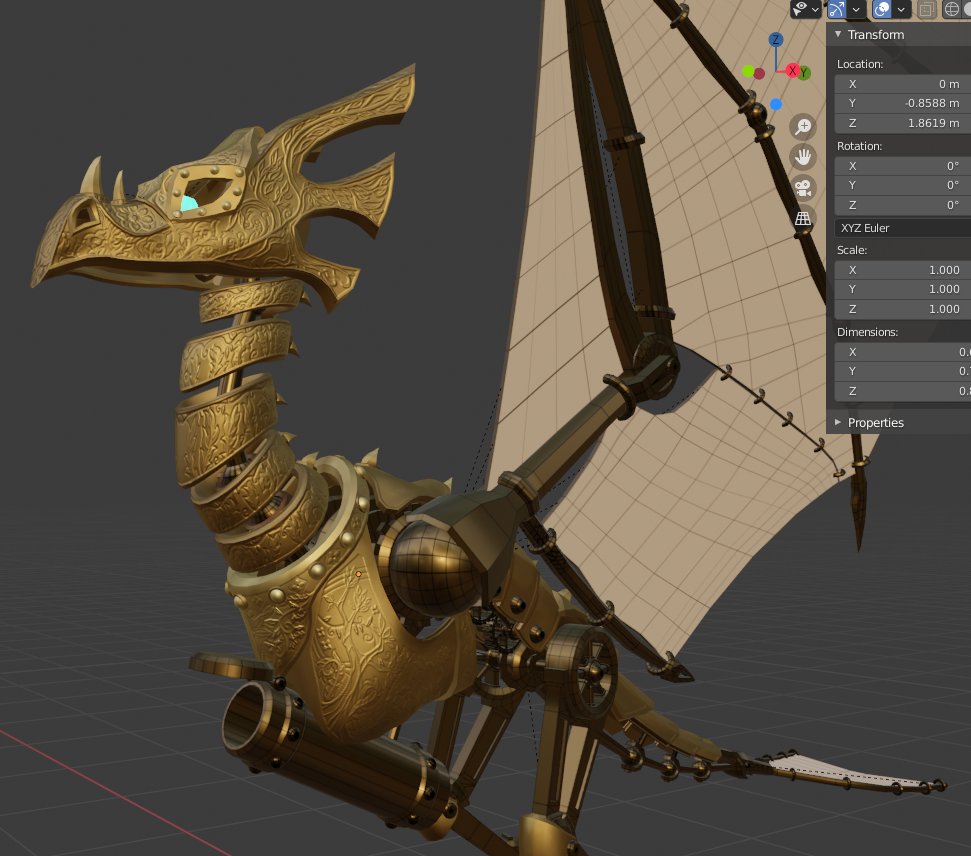971x856 pixels.
Task: Click the "Location:" label
Action: 860,64
